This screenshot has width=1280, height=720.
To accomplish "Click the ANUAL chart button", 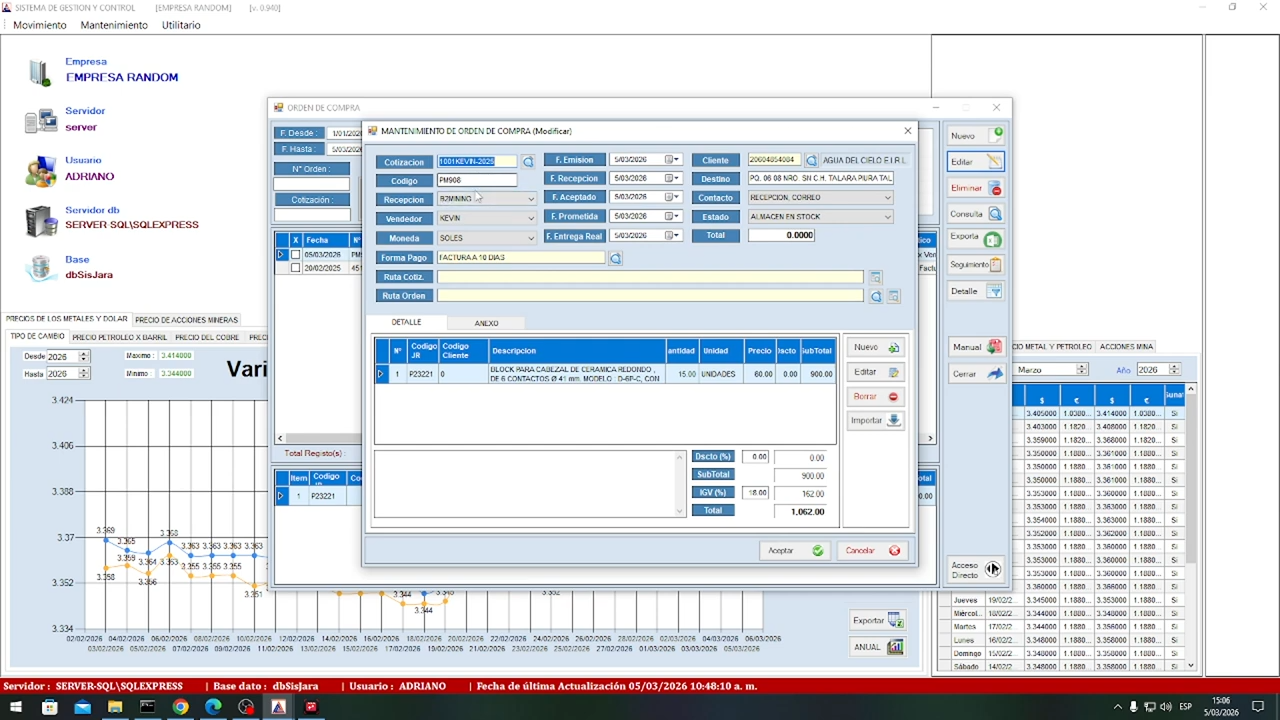I will click(878, 647).
